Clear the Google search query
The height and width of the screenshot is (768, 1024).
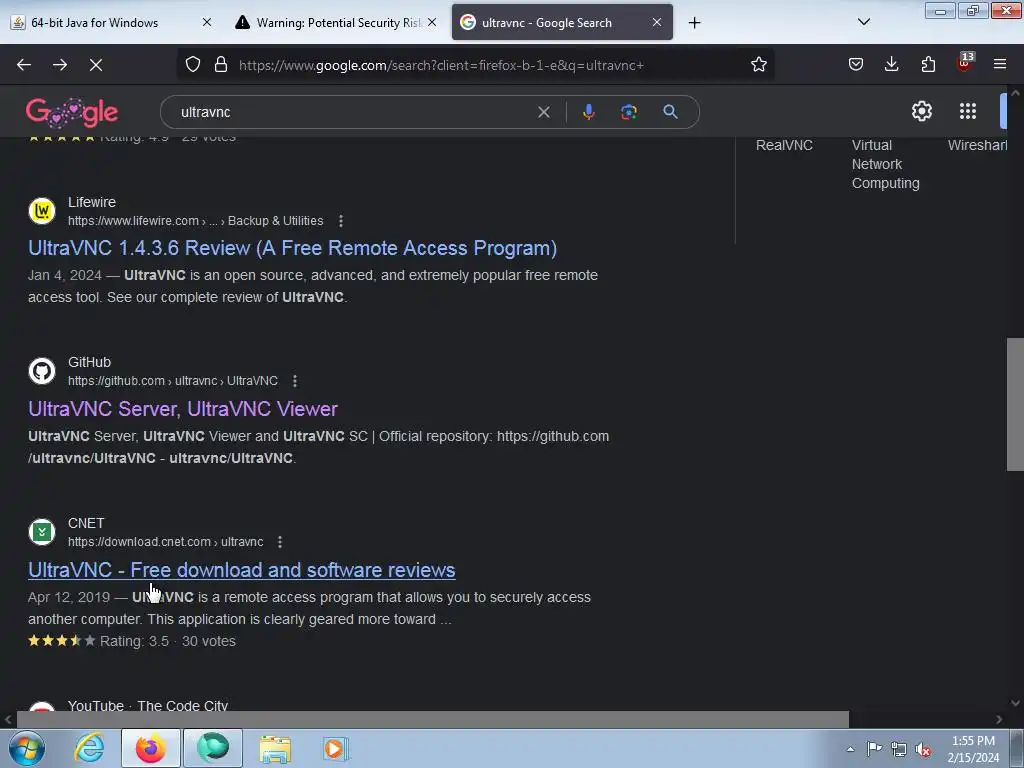click(x=543, y=112)
